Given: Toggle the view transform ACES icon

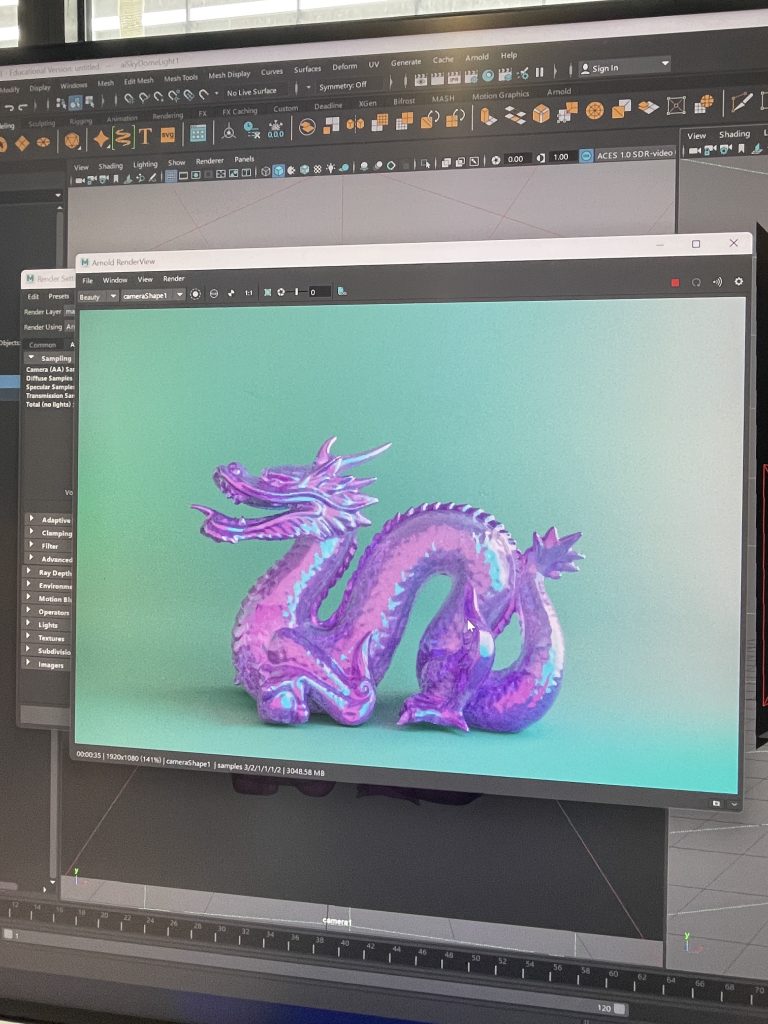Looking at the screenshot, I should click(586, 155).
